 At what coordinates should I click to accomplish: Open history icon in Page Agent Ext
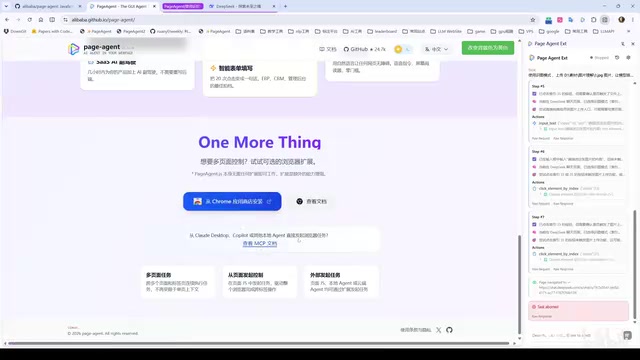click(617, 58)
